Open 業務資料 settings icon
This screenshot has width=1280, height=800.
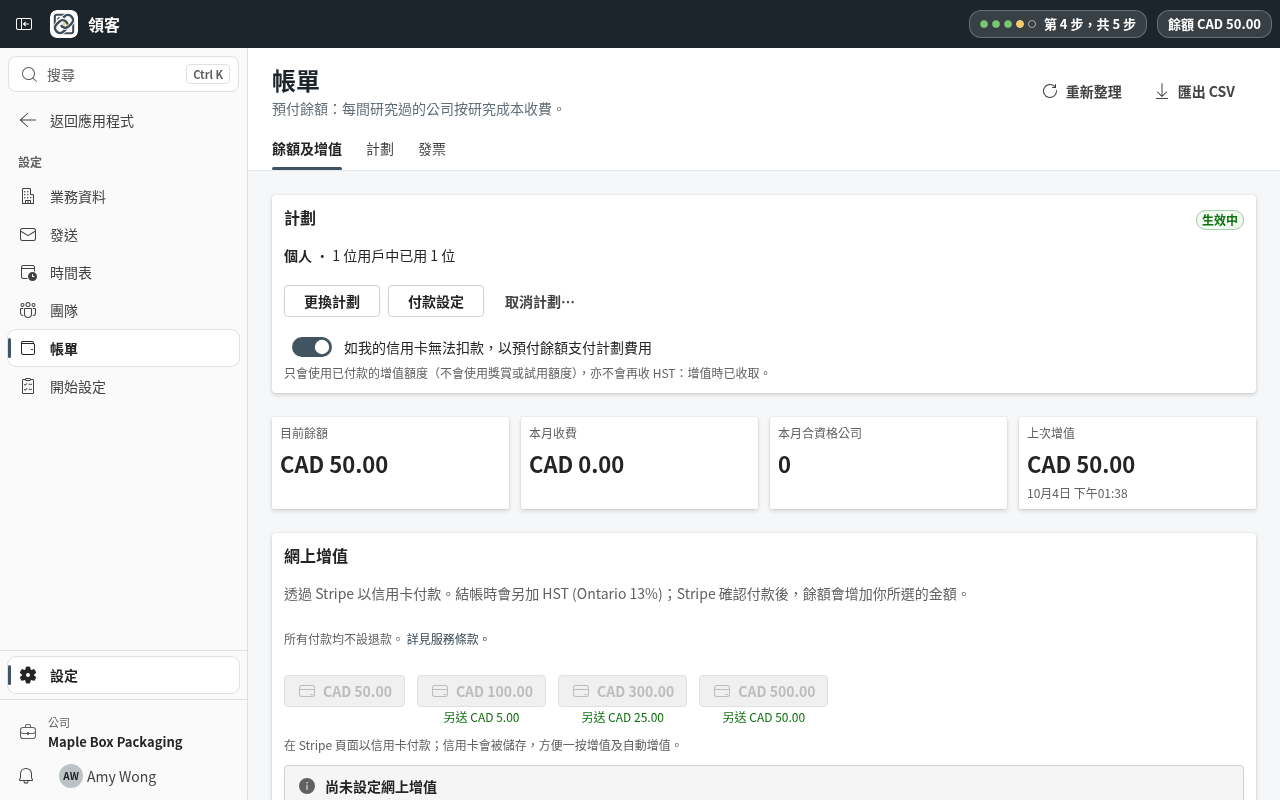tap(28, 197)
